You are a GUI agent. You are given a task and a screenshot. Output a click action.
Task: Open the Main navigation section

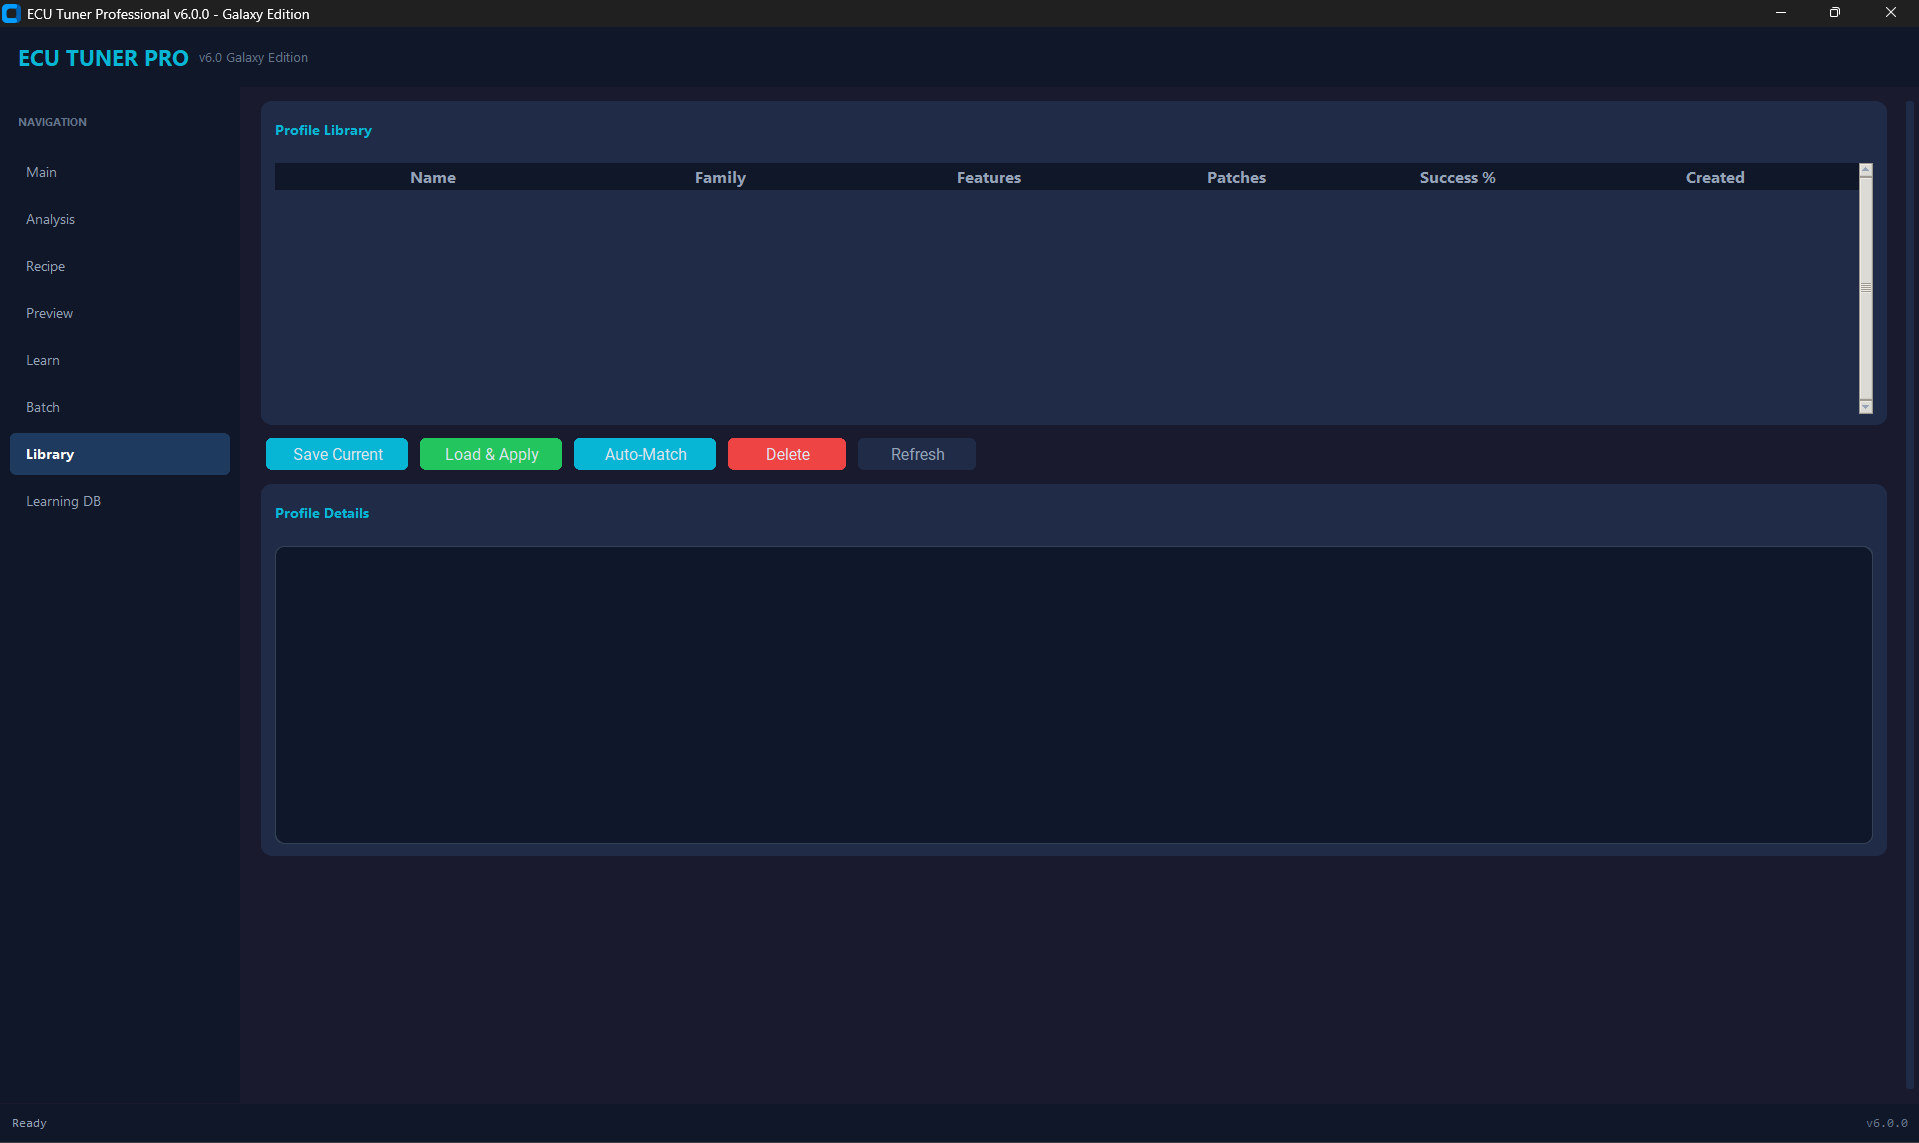(x=42, y=172)
